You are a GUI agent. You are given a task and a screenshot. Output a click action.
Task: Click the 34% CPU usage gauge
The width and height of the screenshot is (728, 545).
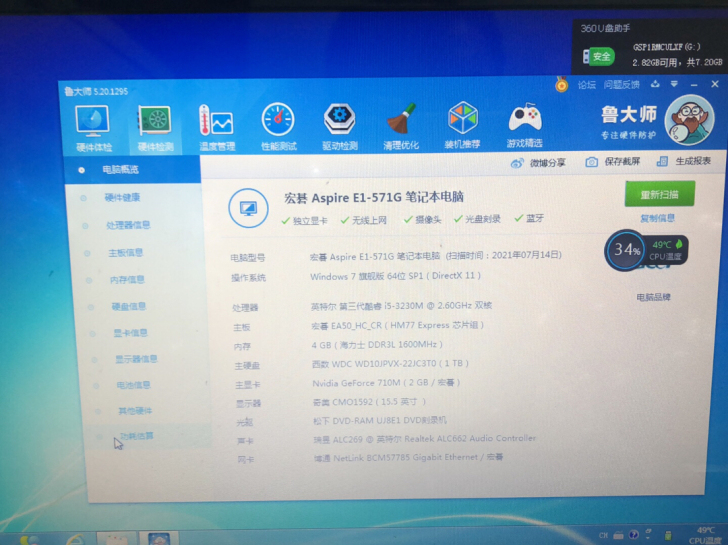coord(626,250)
